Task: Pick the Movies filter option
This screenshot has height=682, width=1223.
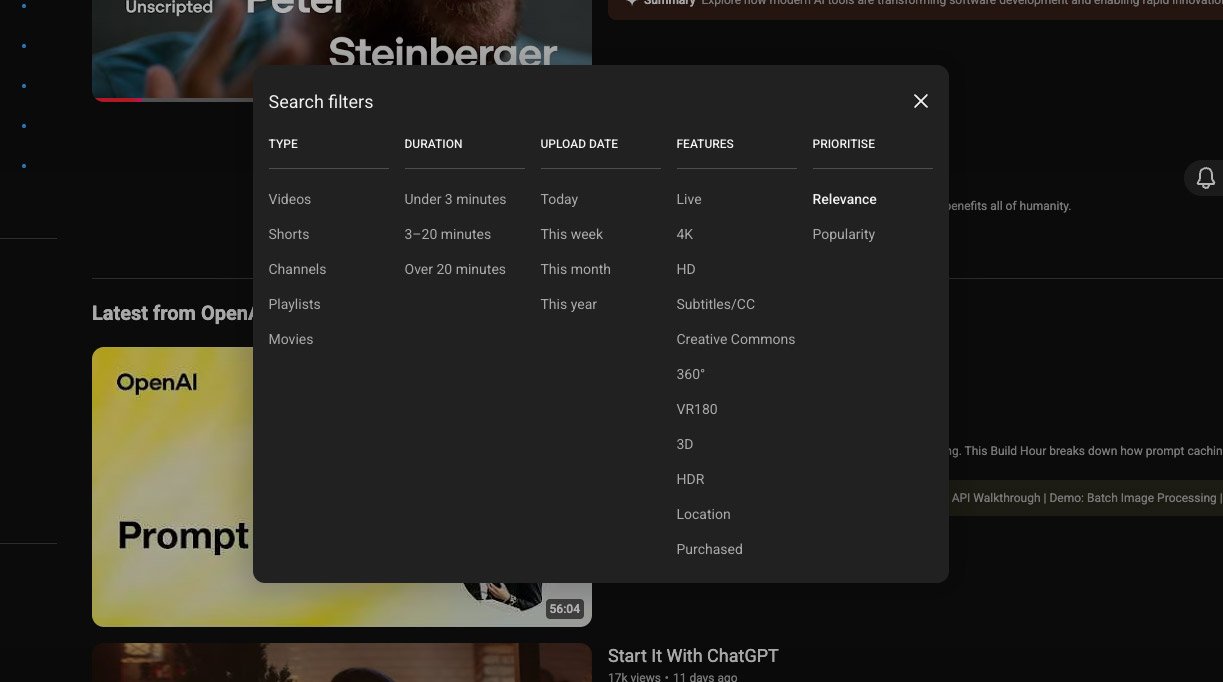Action: (291, 339)
